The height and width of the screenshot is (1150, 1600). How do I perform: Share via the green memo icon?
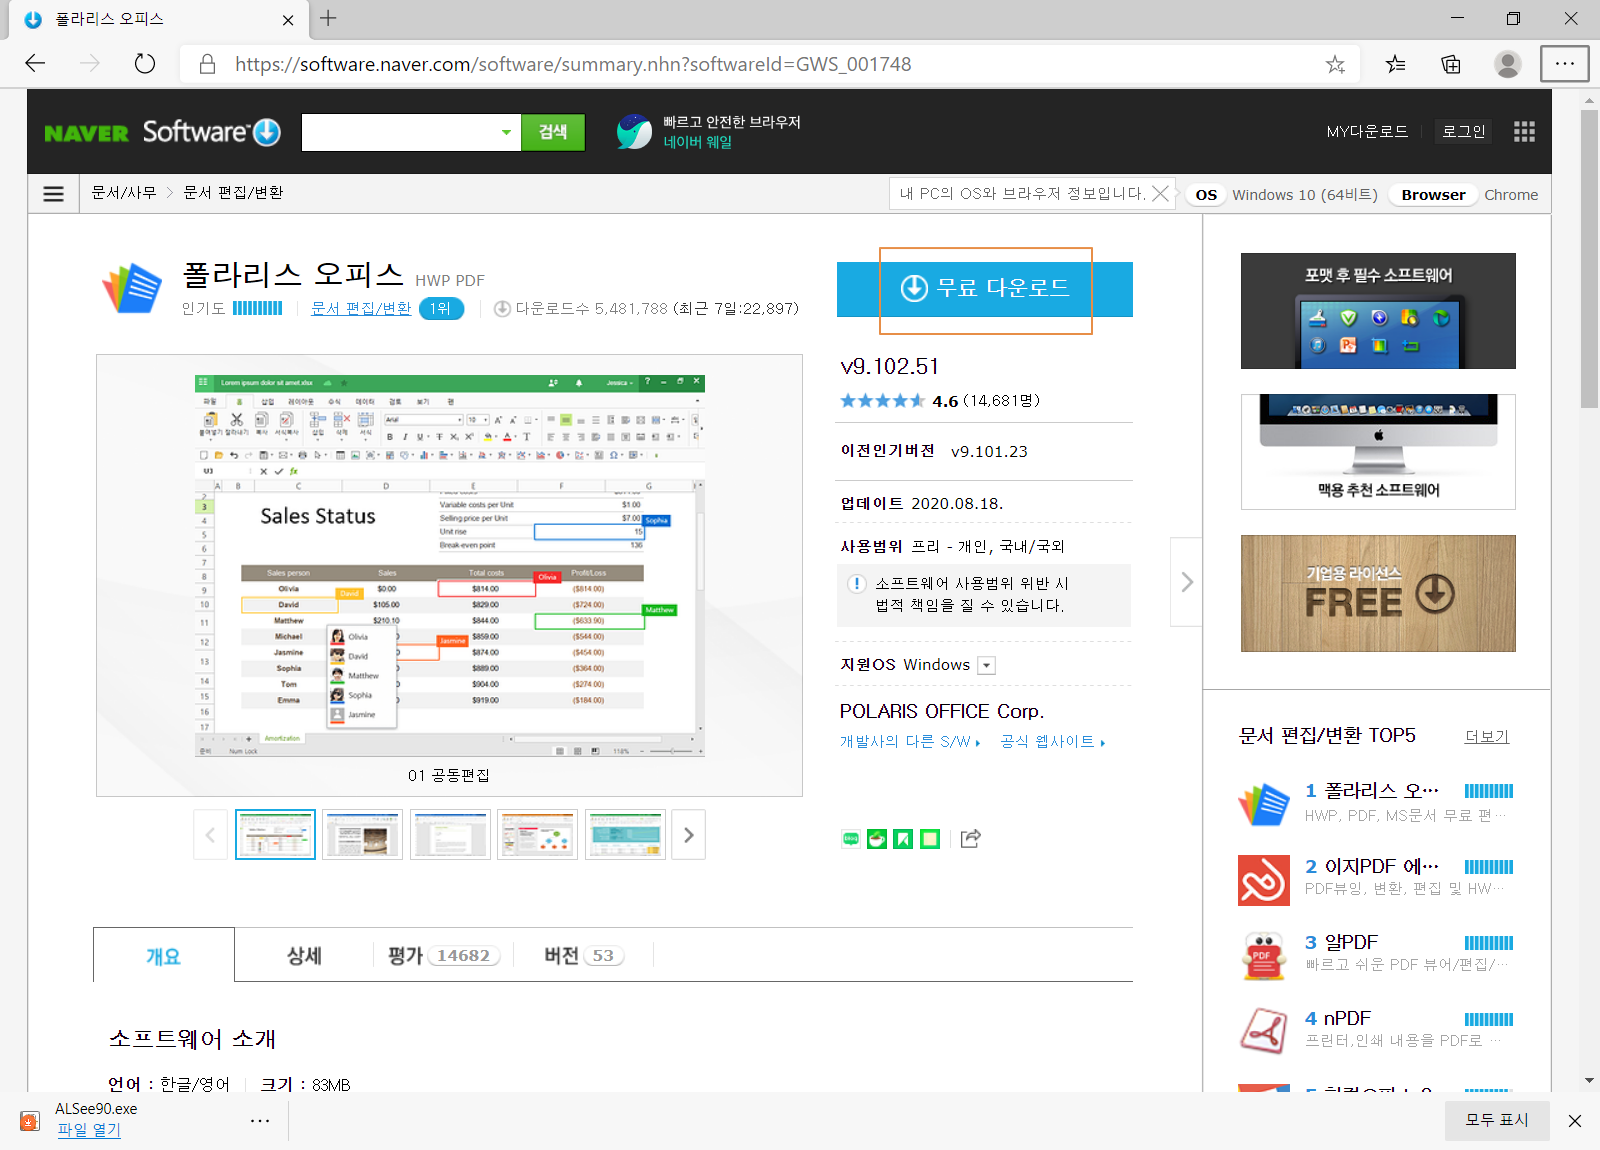pyautogui.click(x=930, y=839)
